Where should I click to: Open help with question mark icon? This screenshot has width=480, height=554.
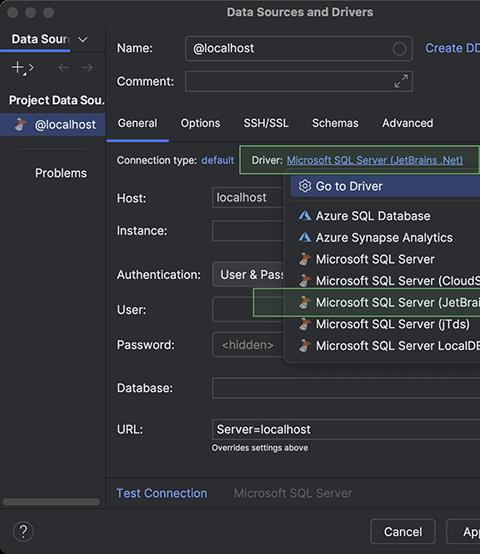23,531
